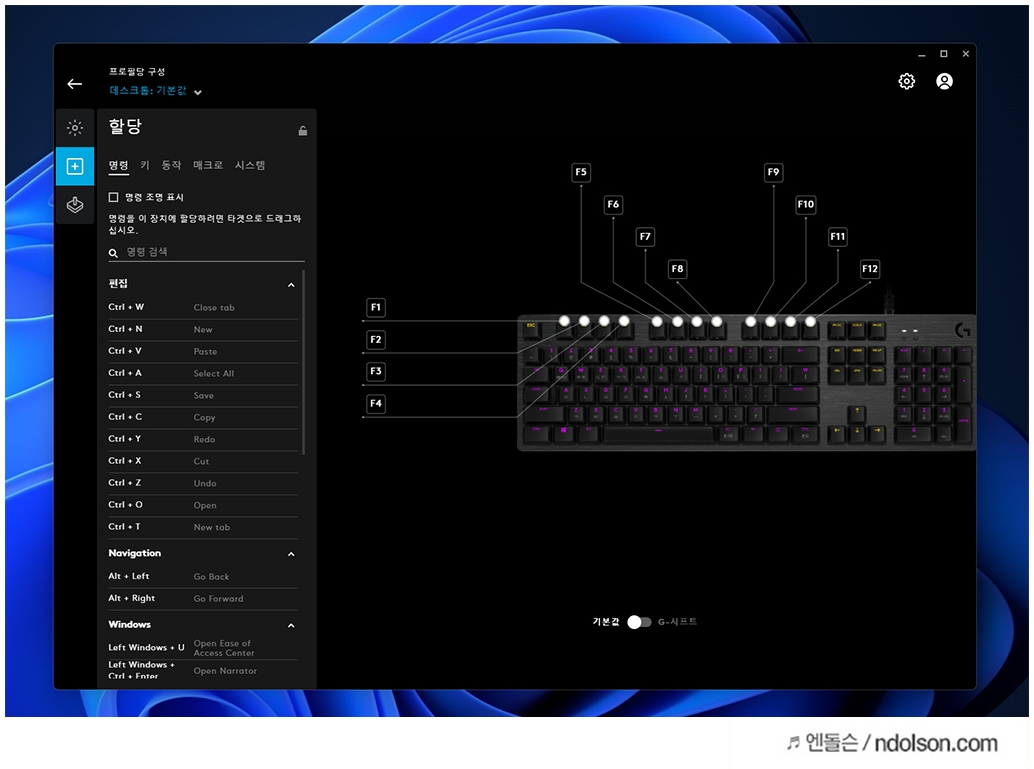Select the F12 key label
This screenshot has height=769, width=1034.
(870, 268)
